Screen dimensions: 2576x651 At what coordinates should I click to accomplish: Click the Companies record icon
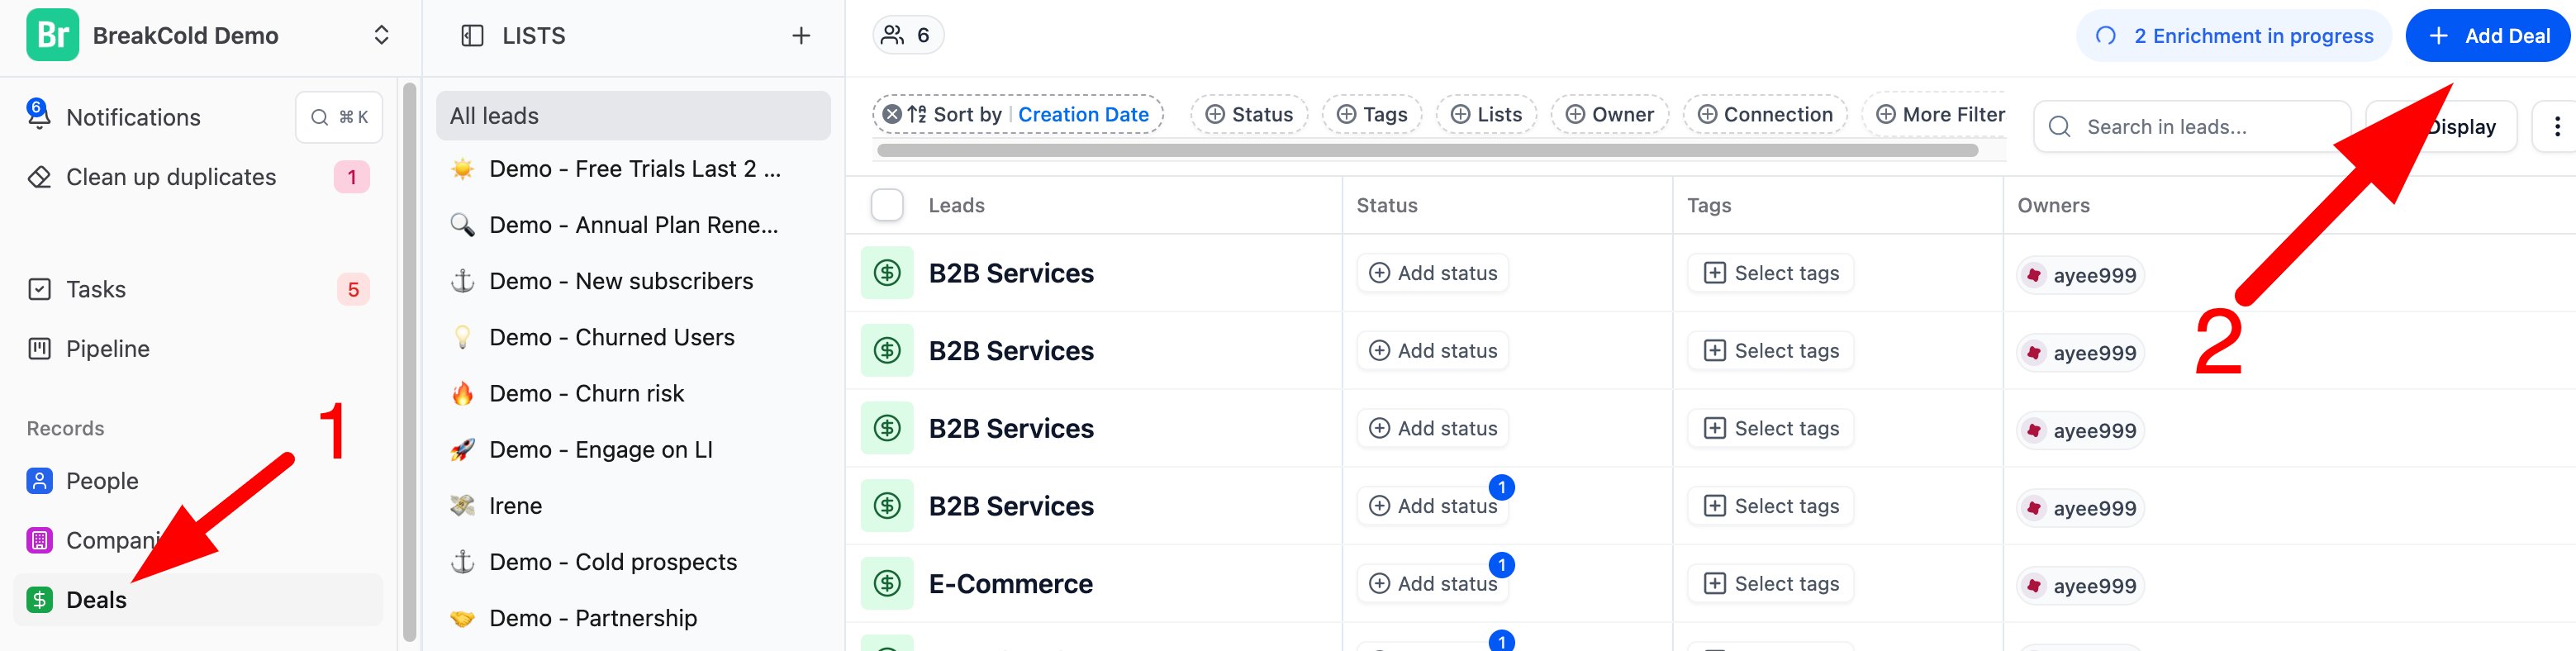coord(39,541)
